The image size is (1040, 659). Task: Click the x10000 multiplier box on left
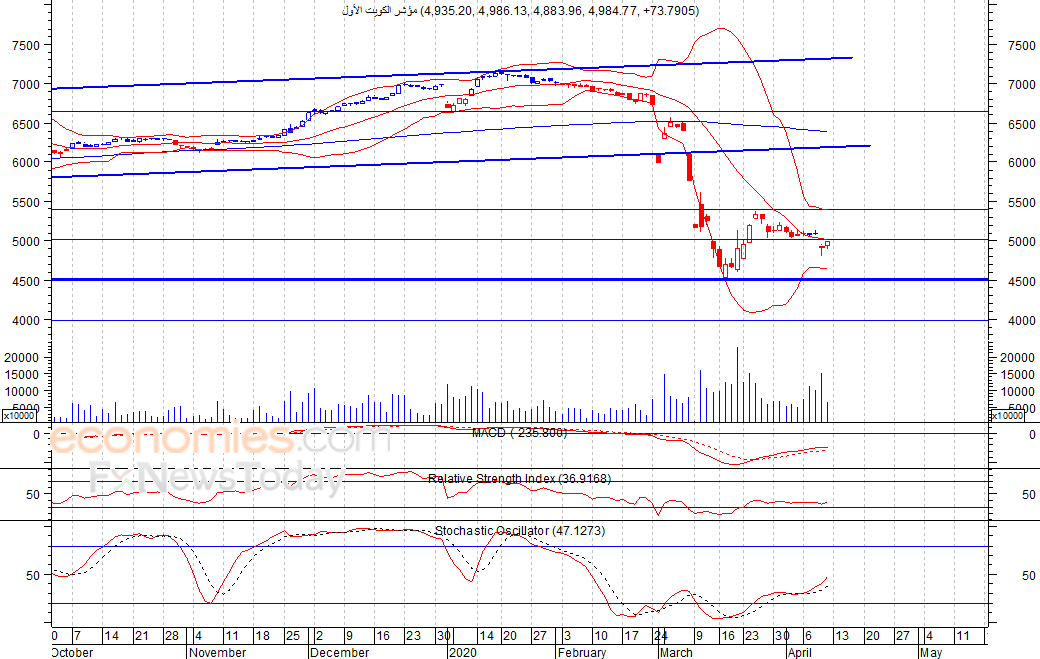19,416
